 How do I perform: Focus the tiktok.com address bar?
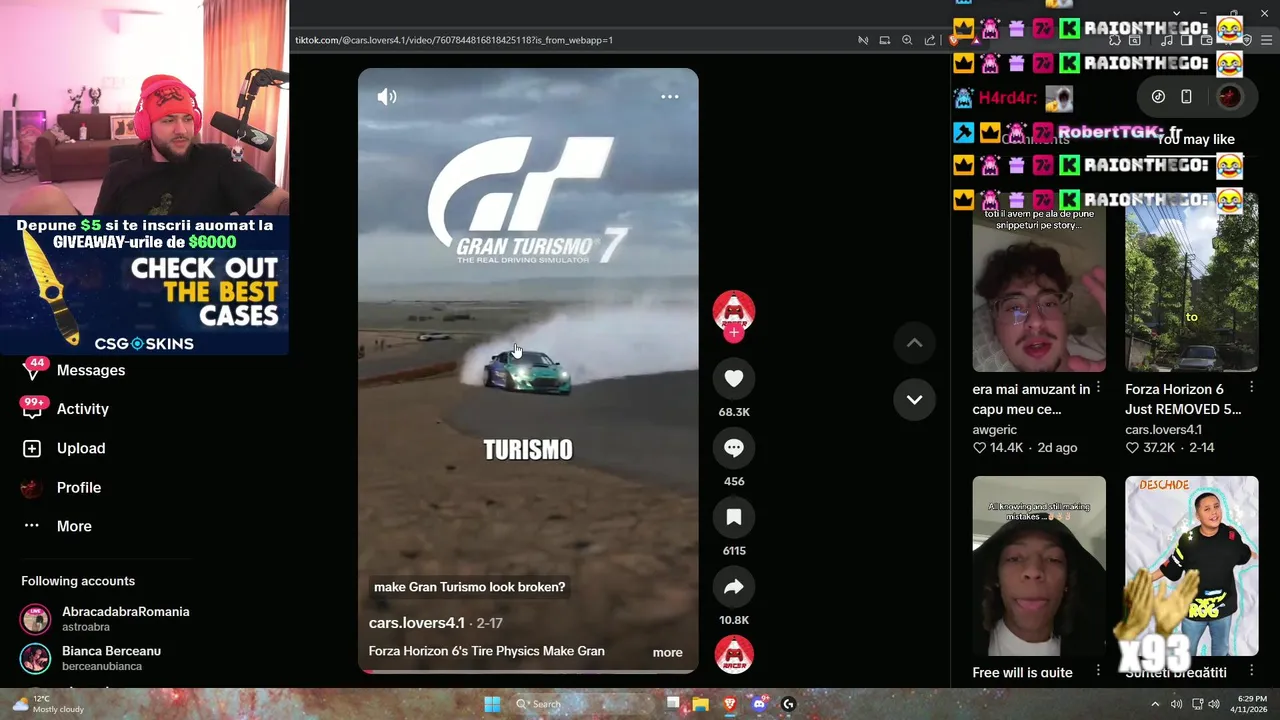coord(570,40)
